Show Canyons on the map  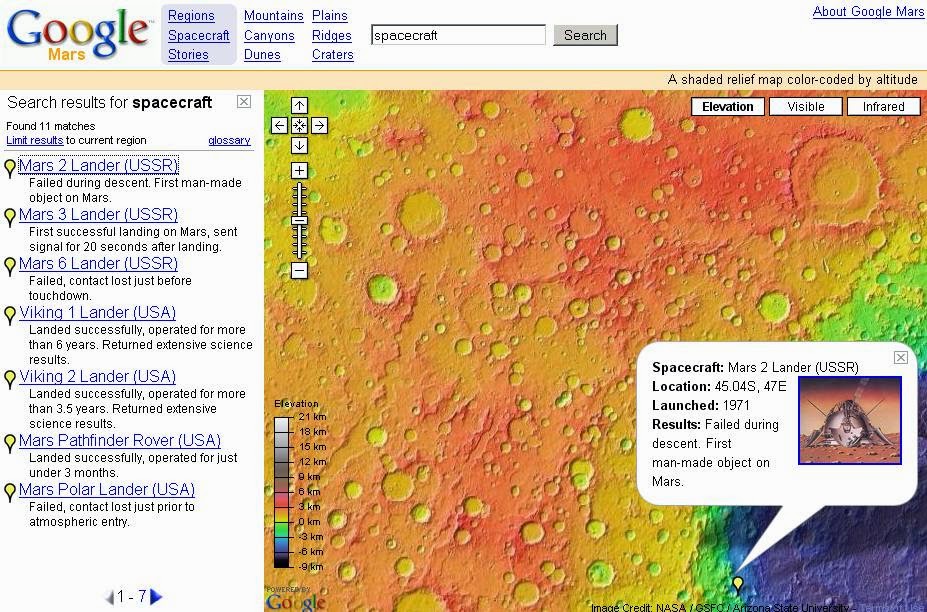pos(269,35)
